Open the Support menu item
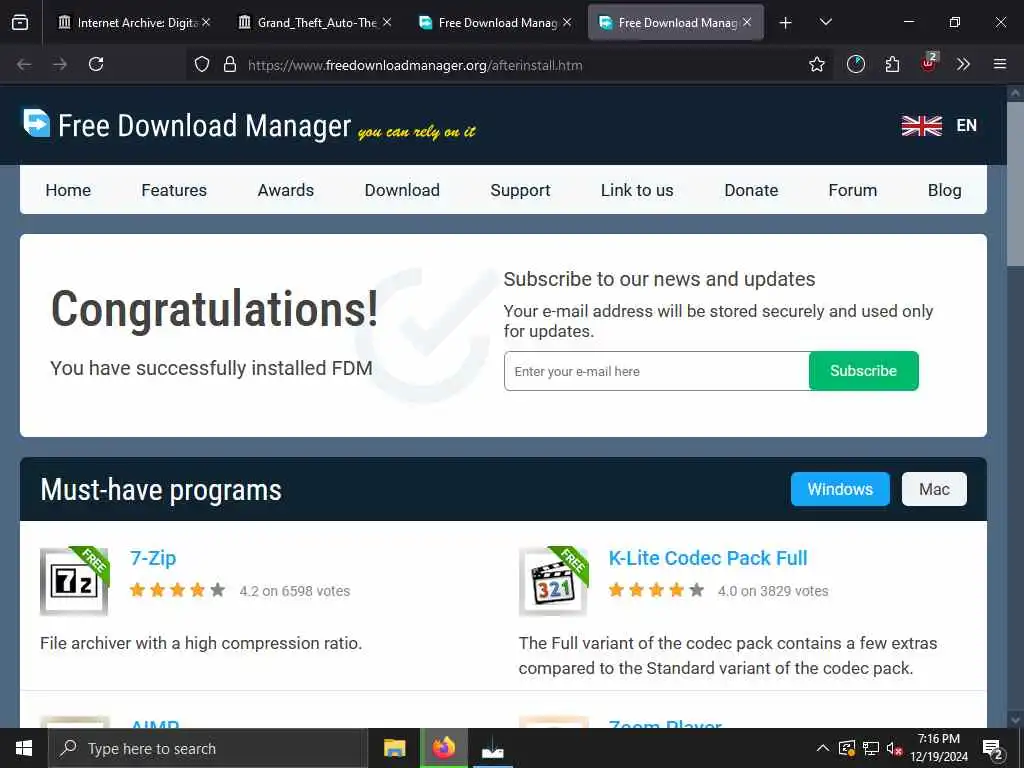 pos(520,190)
